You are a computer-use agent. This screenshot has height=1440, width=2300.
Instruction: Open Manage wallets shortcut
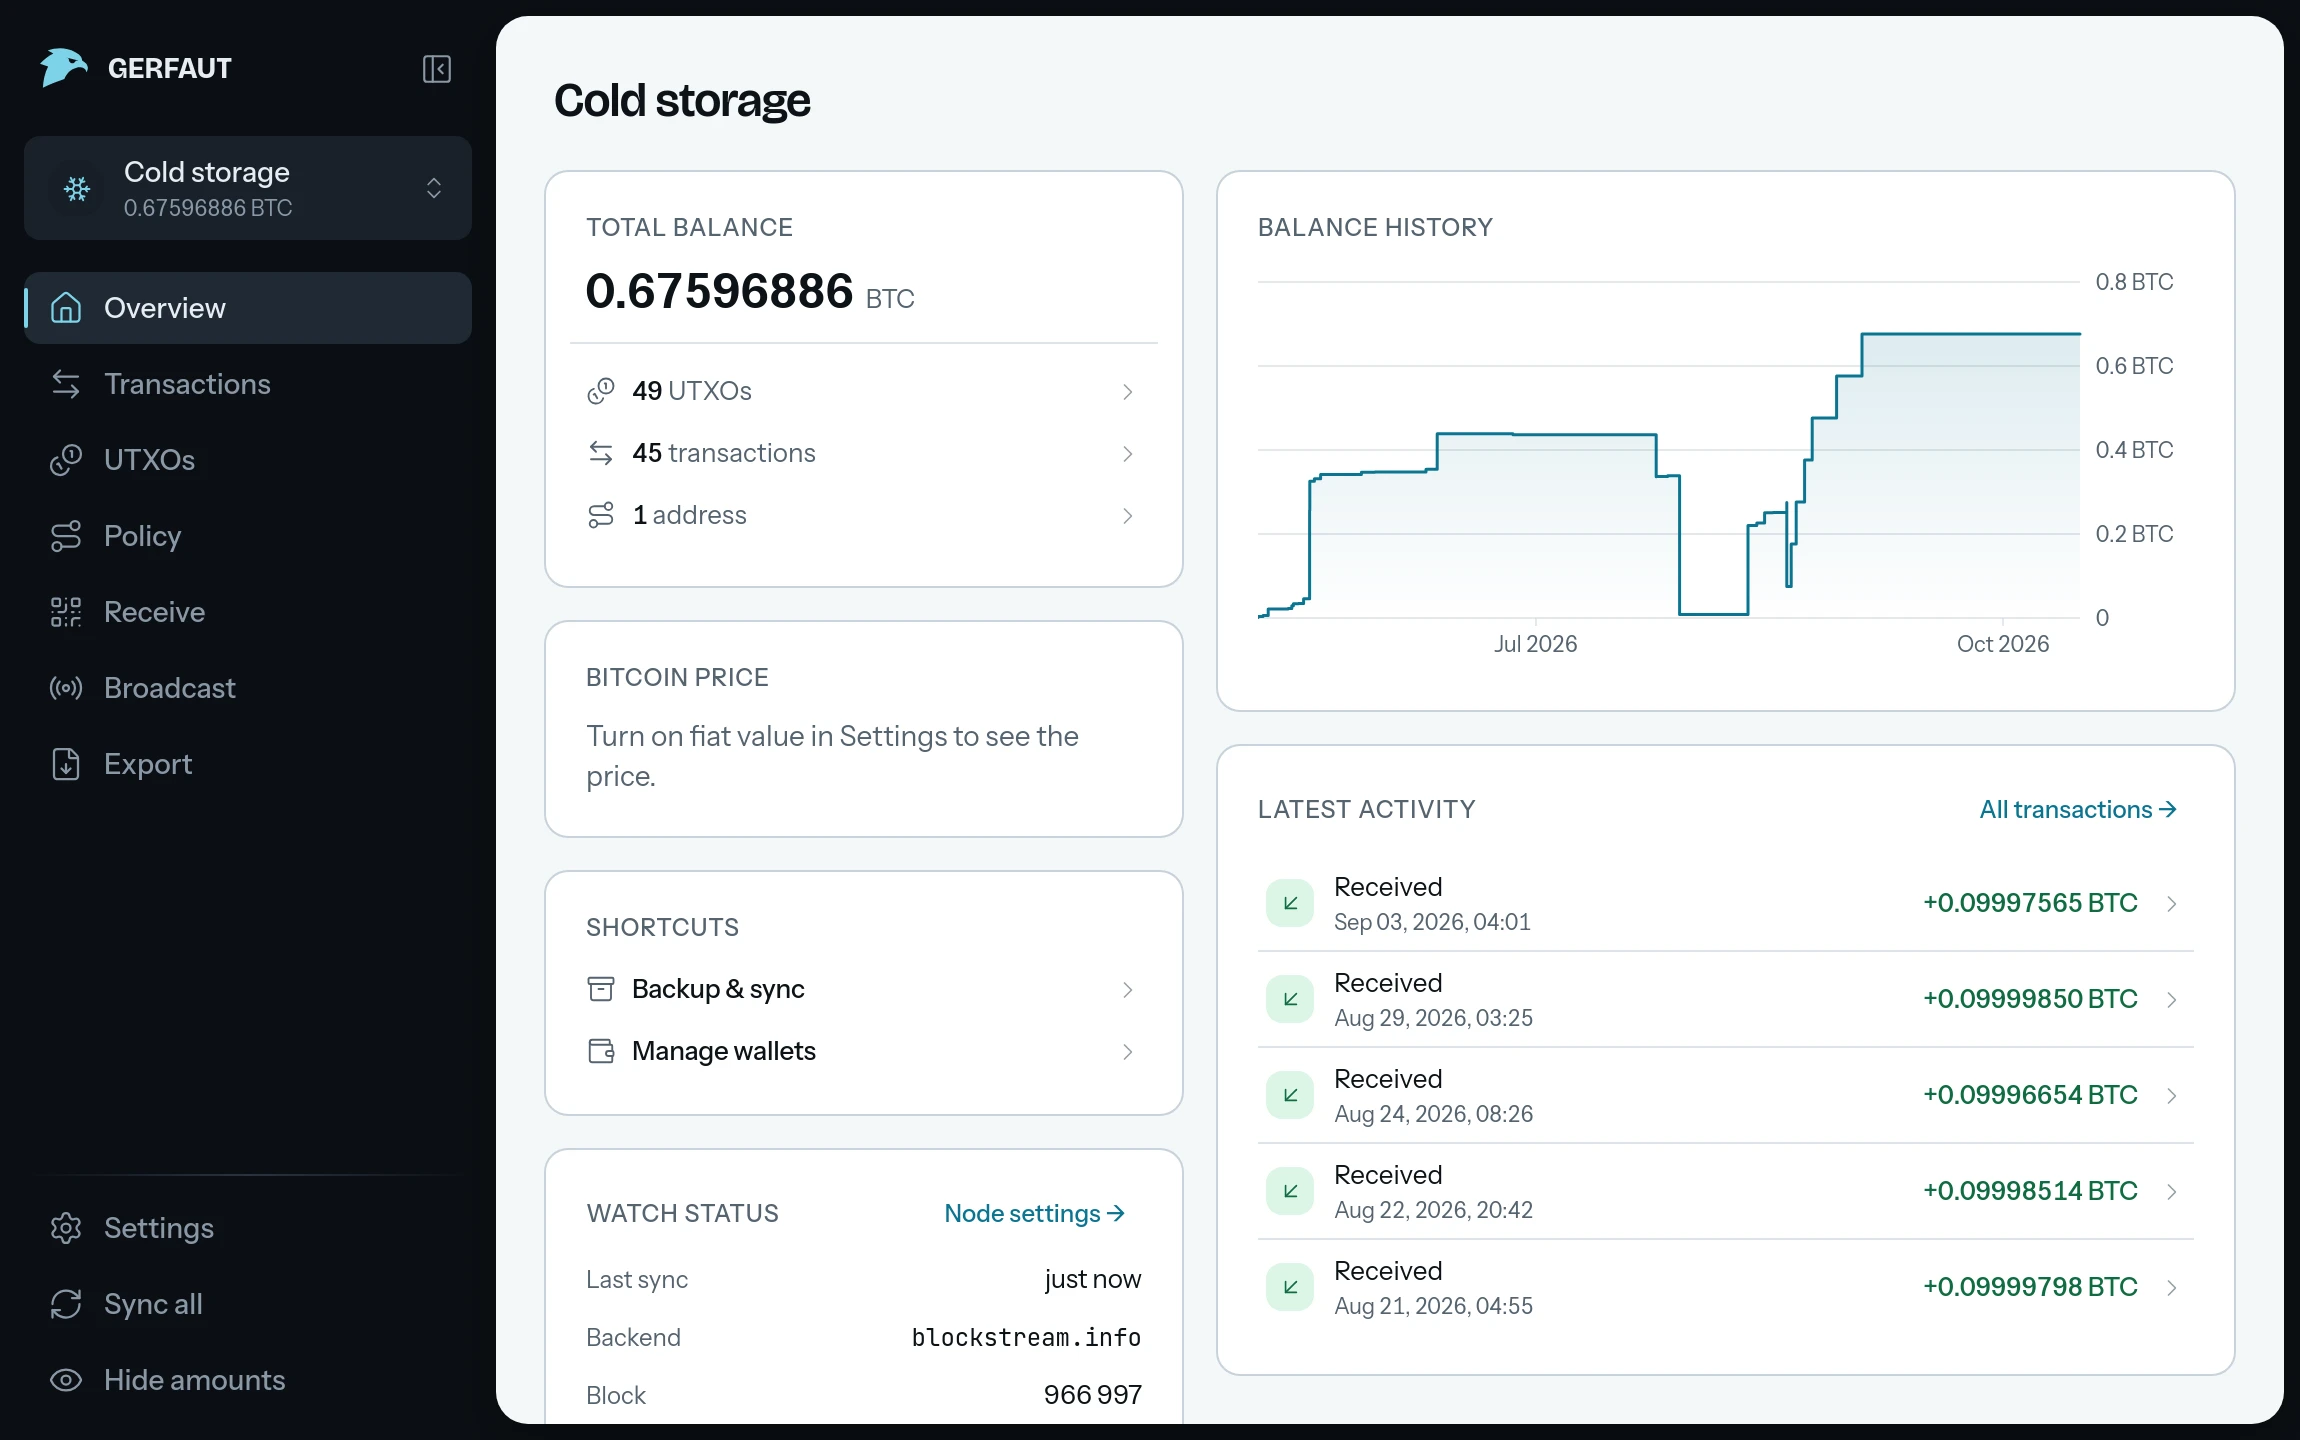click(864, 1051)
